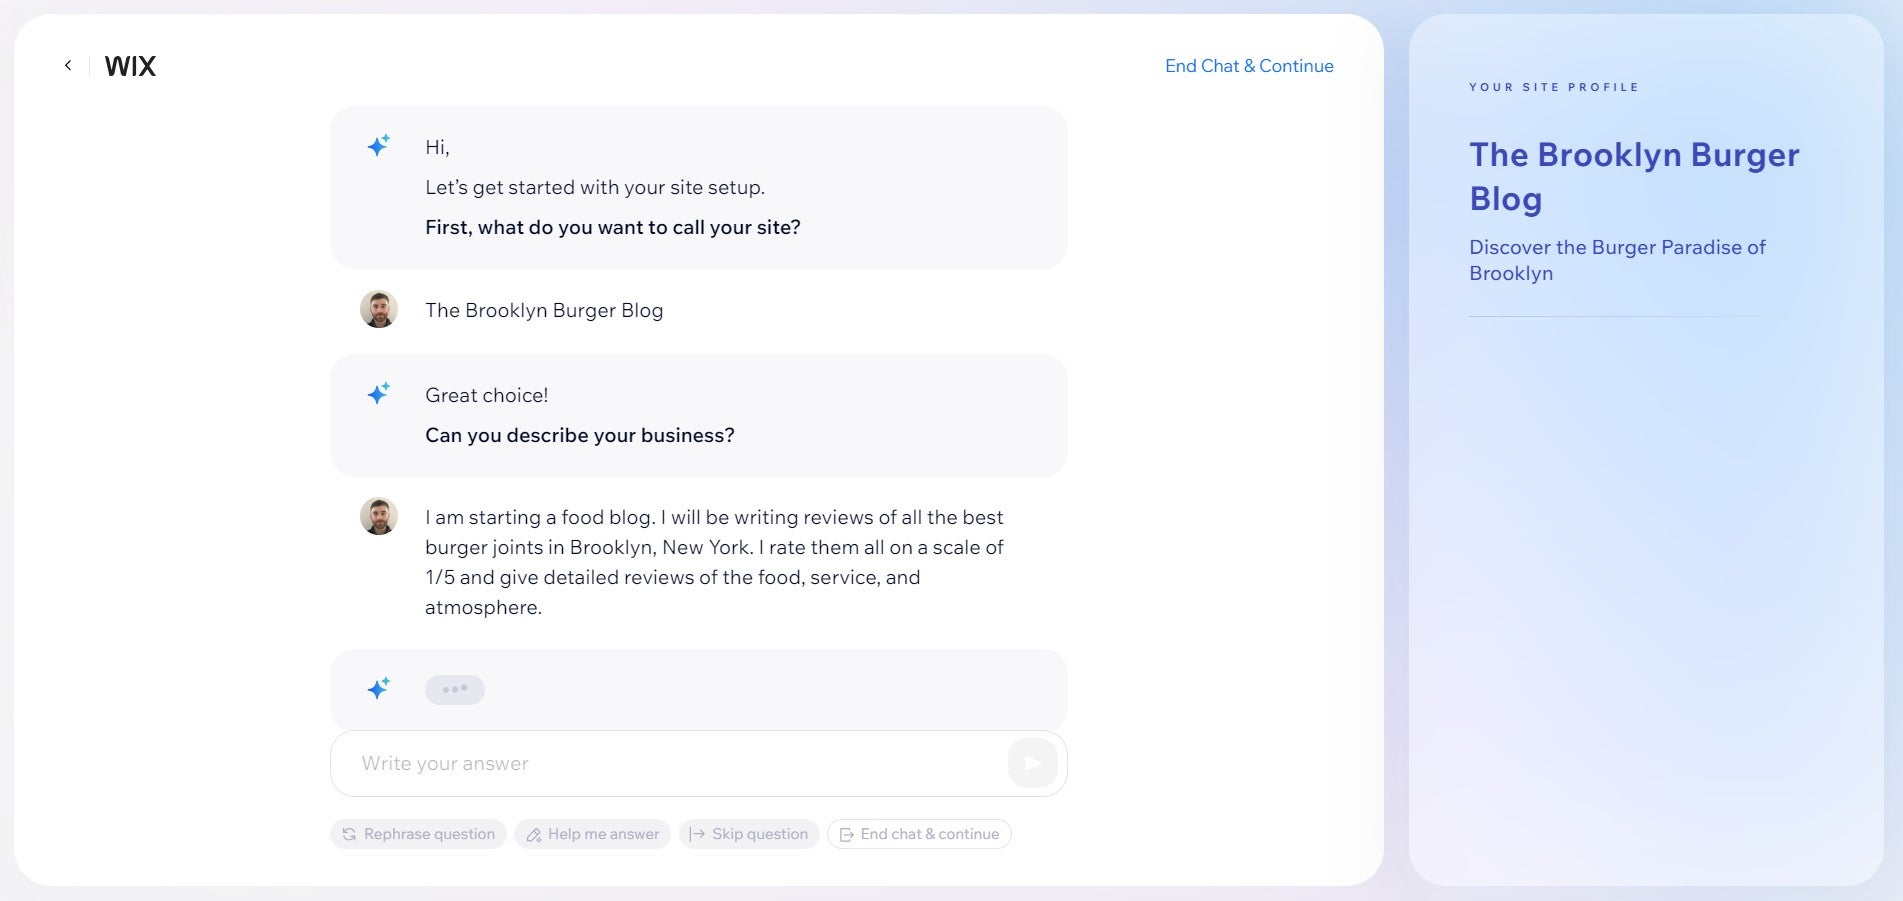Click the Wix logo

click(x=130, y=67)
